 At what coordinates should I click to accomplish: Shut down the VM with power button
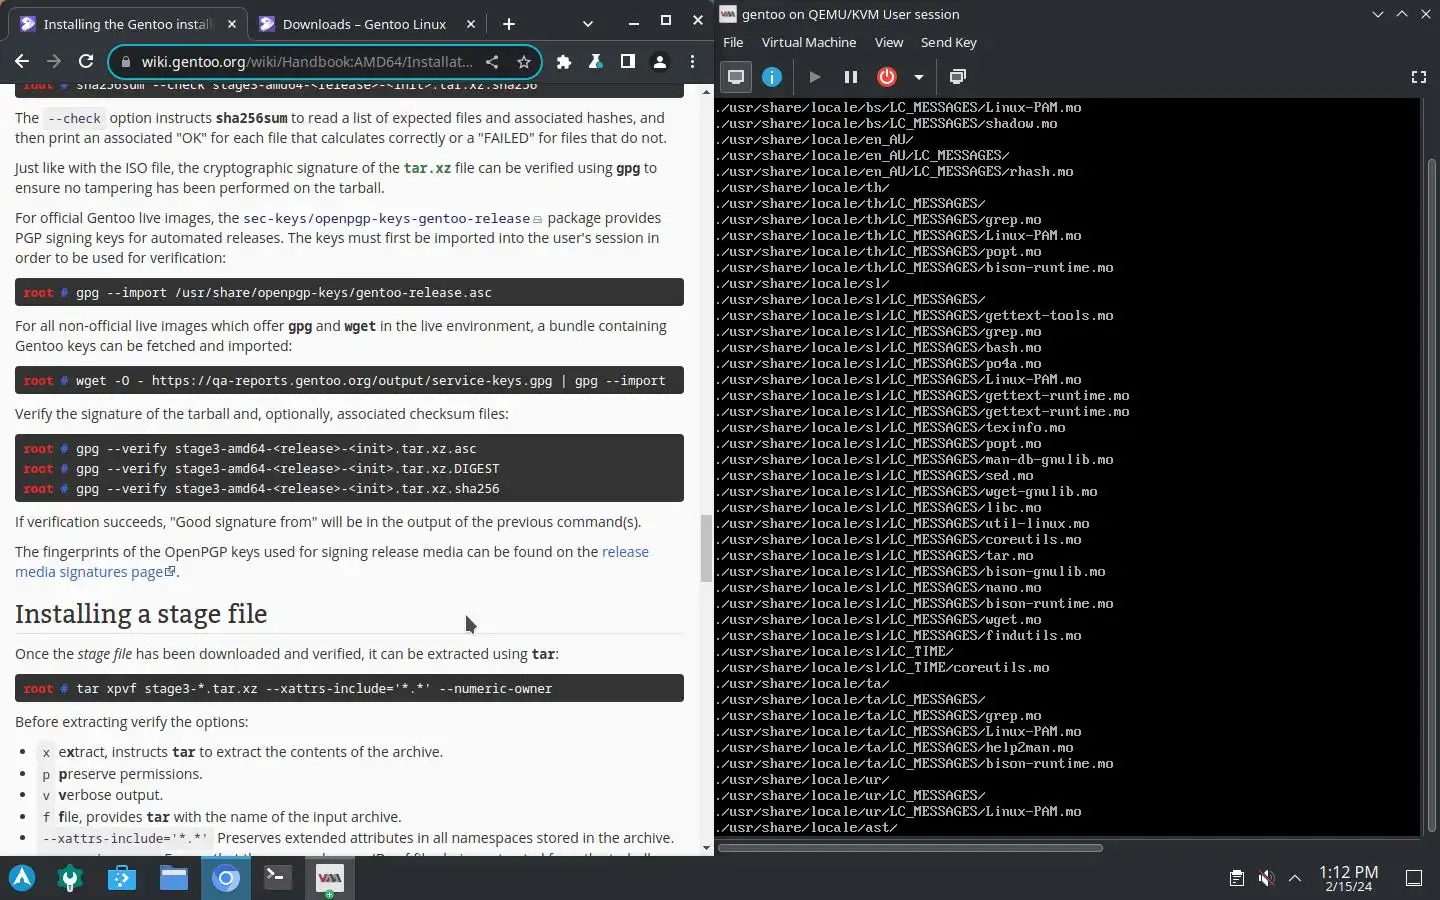[887, 77]
